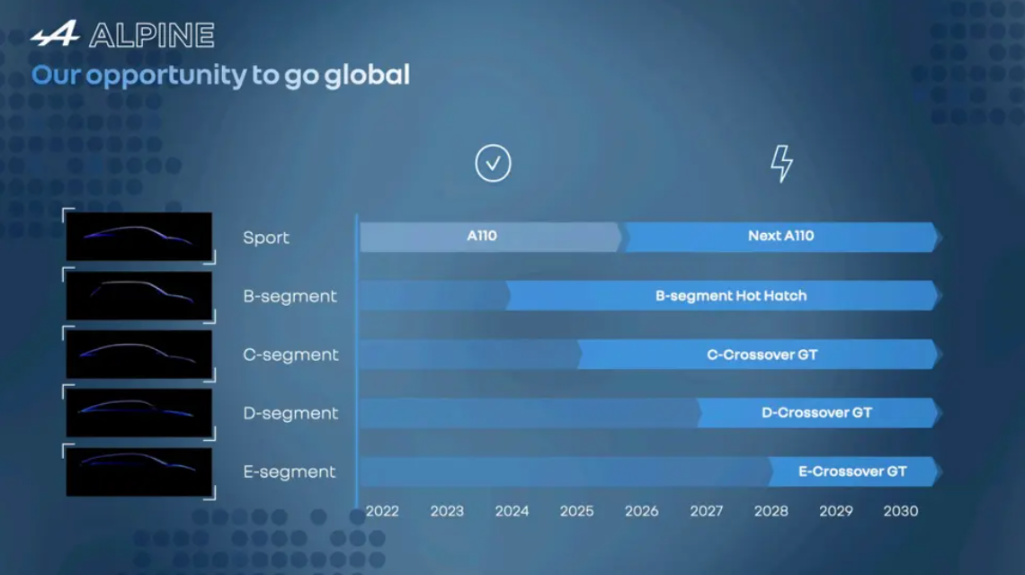
Task: Click the 2022 year label
Action: (382, 511)
